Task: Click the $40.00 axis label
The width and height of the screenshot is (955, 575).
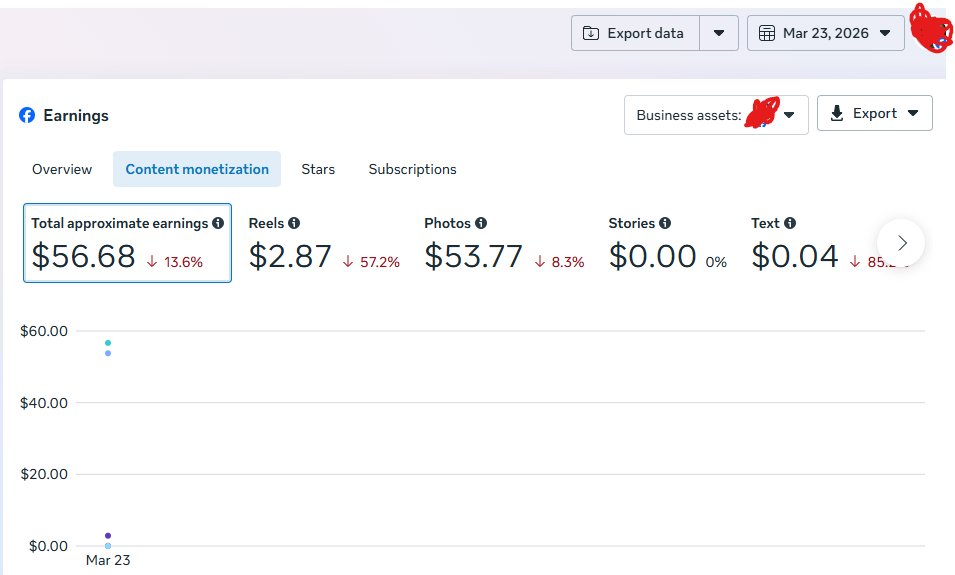Action: pyautogui.click(x=44, y=403)
